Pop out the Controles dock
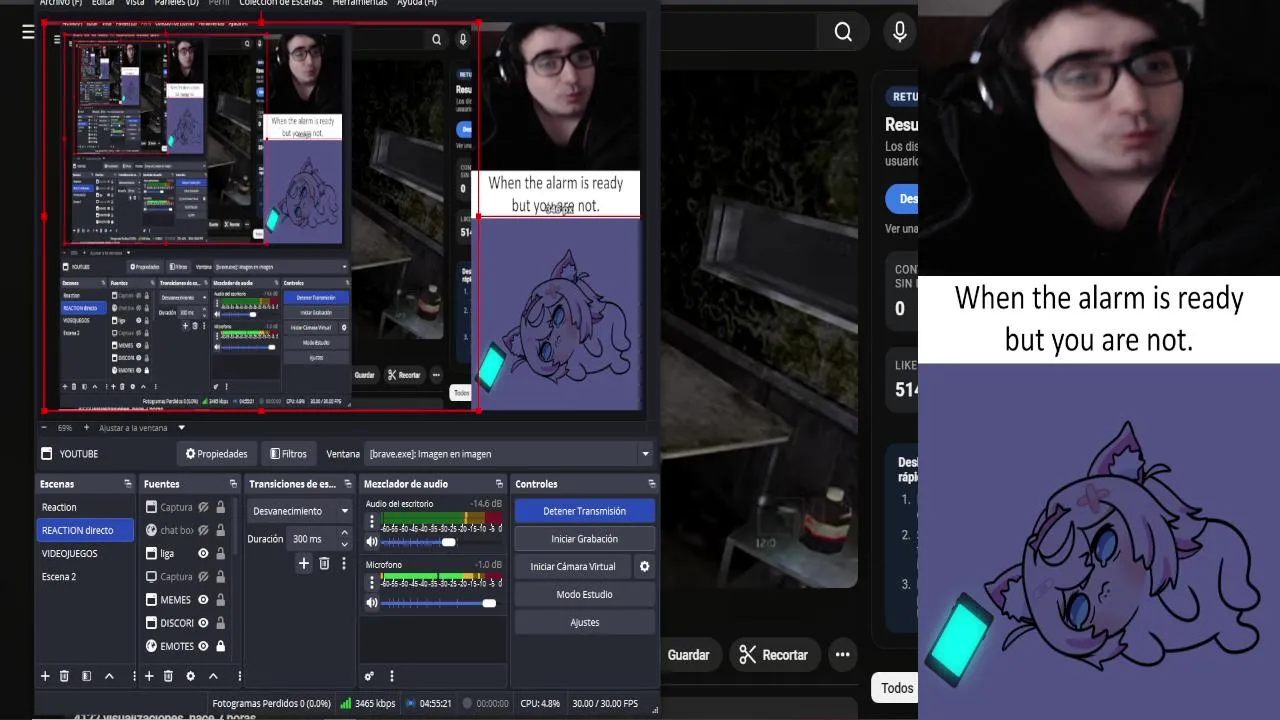The image size is (1280, 720). point(651,484)
